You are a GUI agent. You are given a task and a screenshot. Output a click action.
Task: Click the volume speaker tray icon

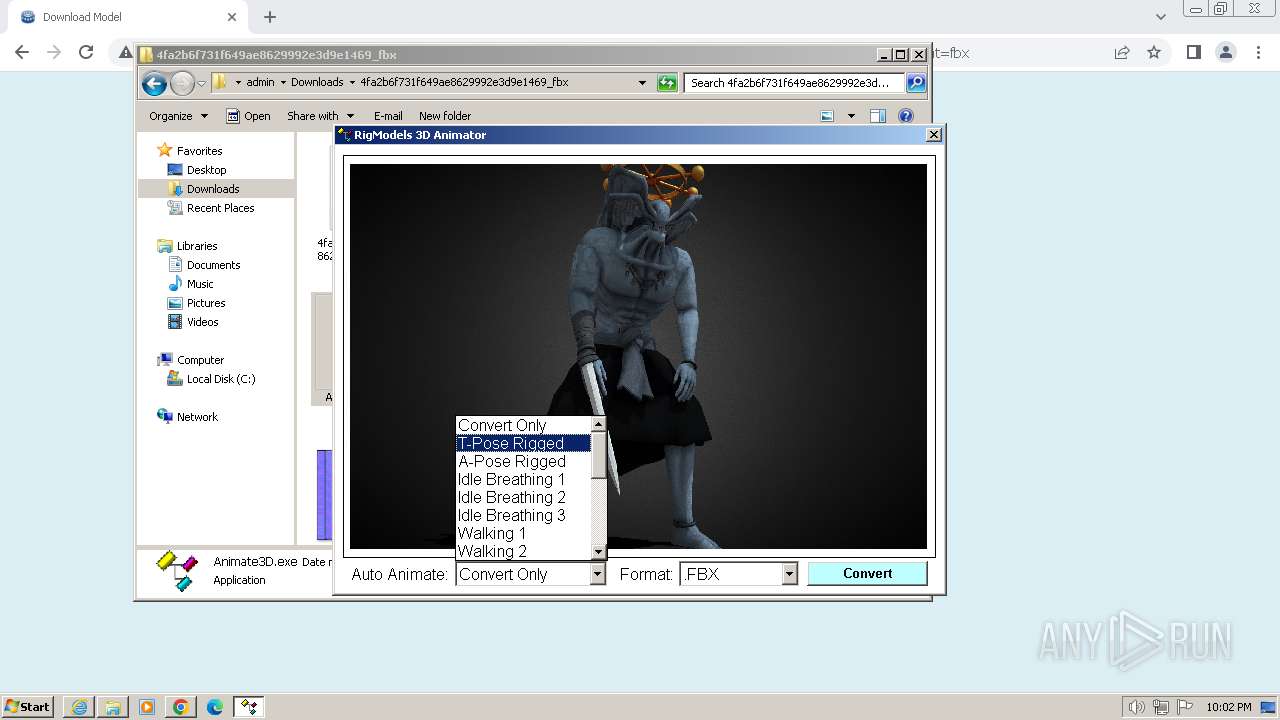click(x=1137, y=707)
